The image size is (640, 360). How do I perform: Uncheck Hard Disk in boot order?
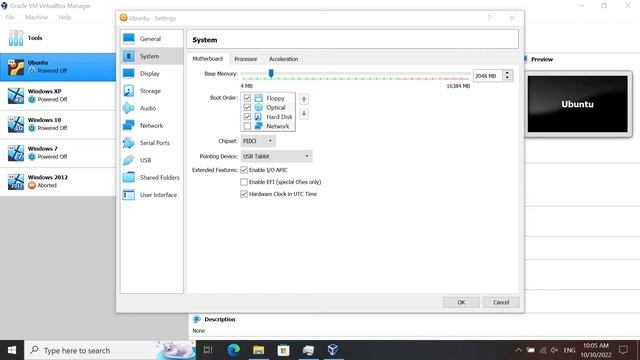[x=247, y=117]
